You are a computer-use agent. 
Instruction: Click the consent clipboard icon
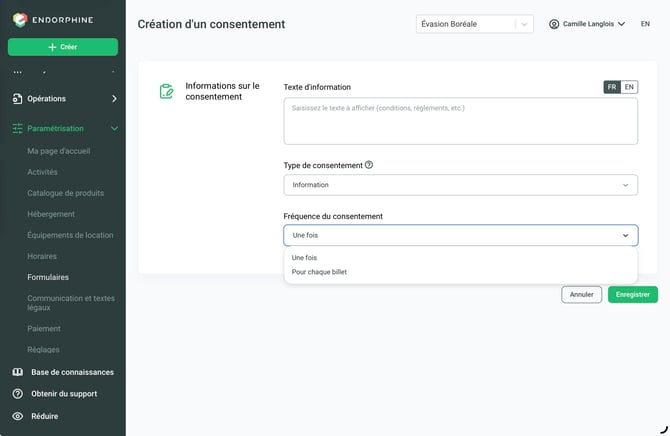[166, 91]
